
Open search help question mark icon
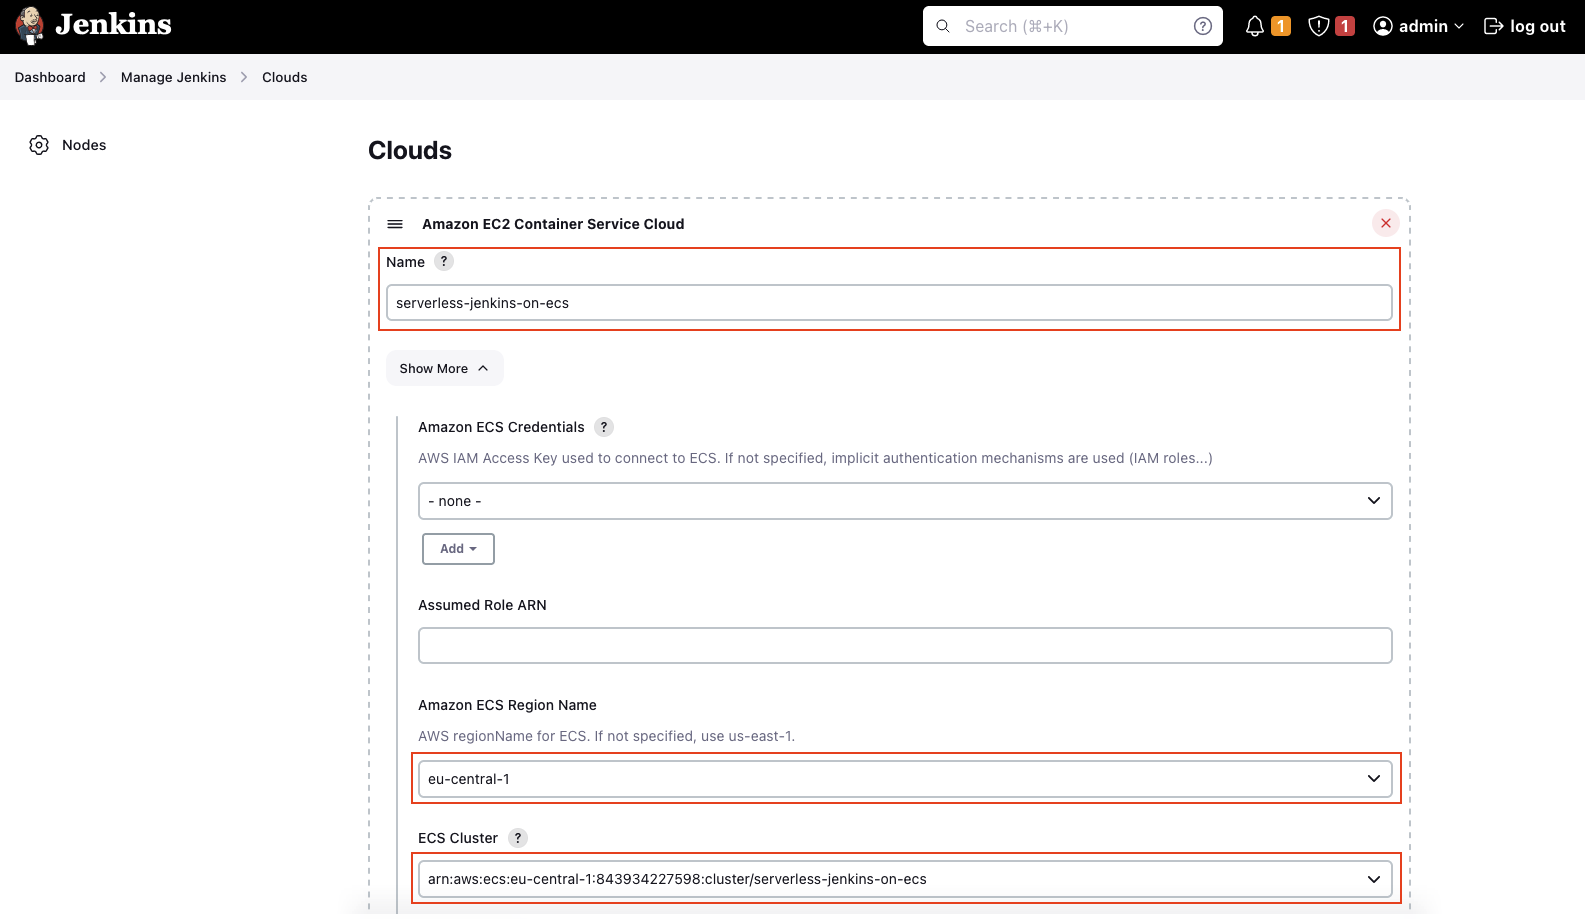click(x=1203, y=26)
